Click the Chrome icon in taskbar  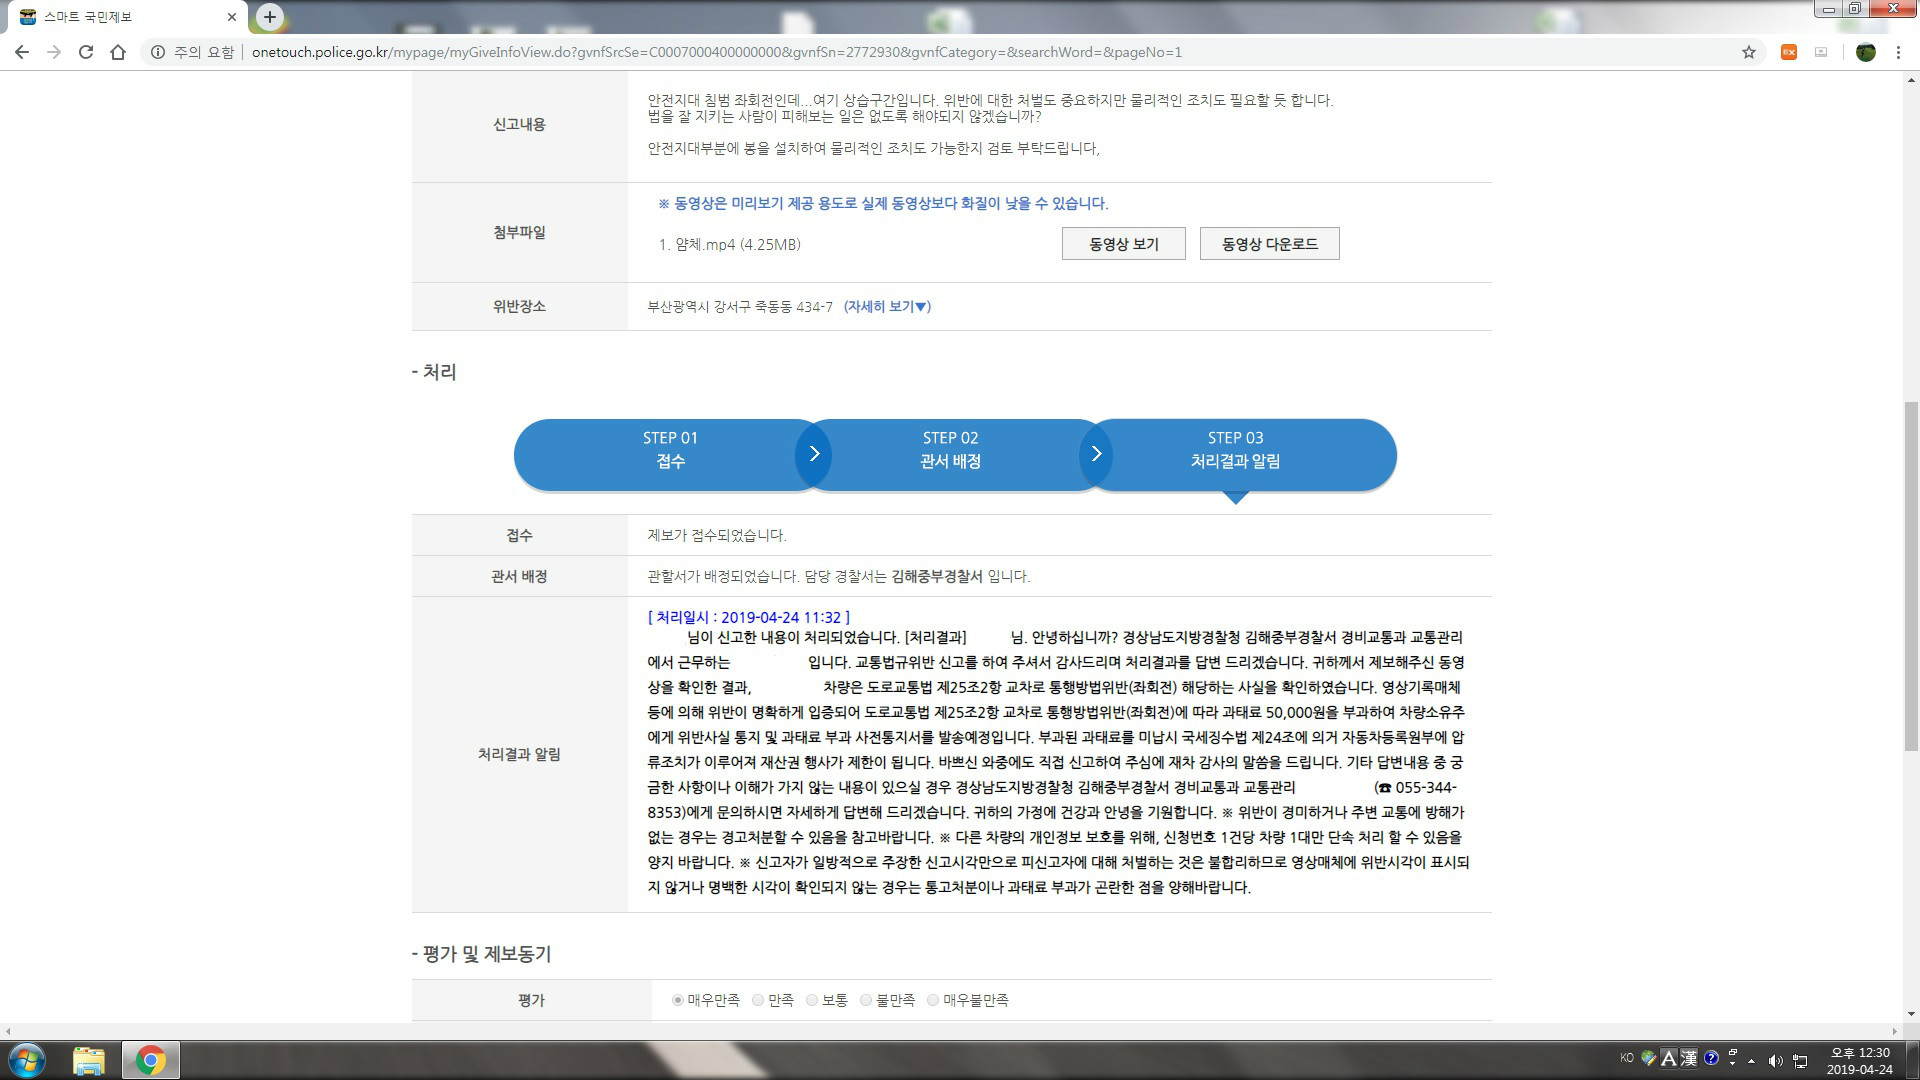tap(151, 1060)
